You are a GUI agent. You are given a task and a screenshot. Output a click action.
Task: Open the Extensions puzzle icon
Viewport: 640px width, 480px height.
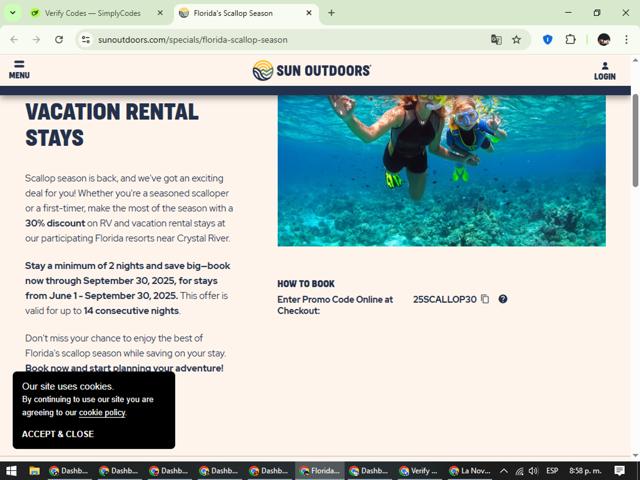(x=571, y=40)
